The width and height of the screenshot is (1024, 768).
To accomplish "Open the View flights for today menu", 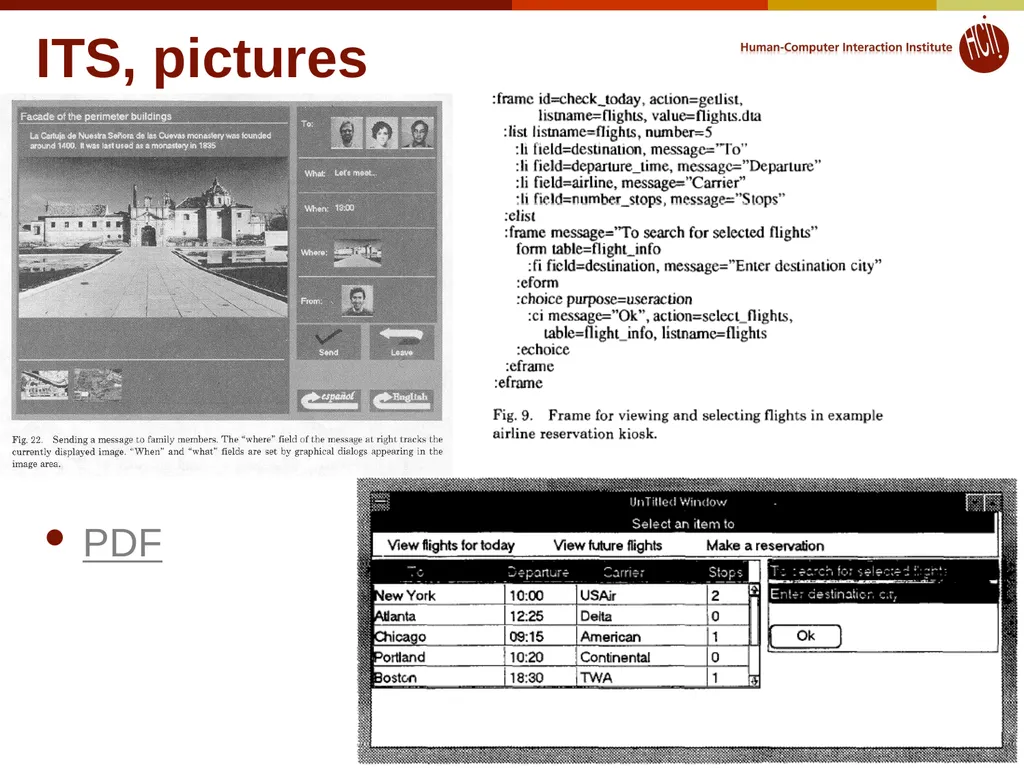I will click(x=451, y=545).
